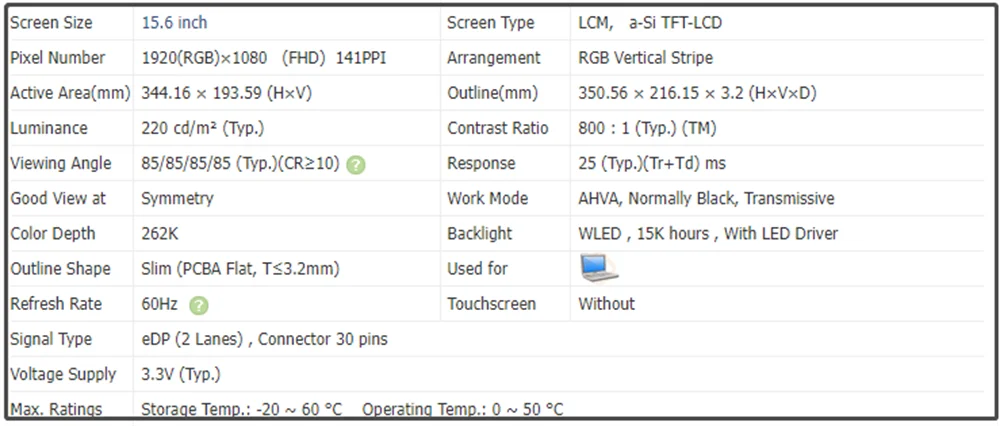The width and height of the screenshot is (1000, 426).
Task: Select the RGB Vertical Stripe arrangement value
Action: pyautogui.click(x=645, y=58)
